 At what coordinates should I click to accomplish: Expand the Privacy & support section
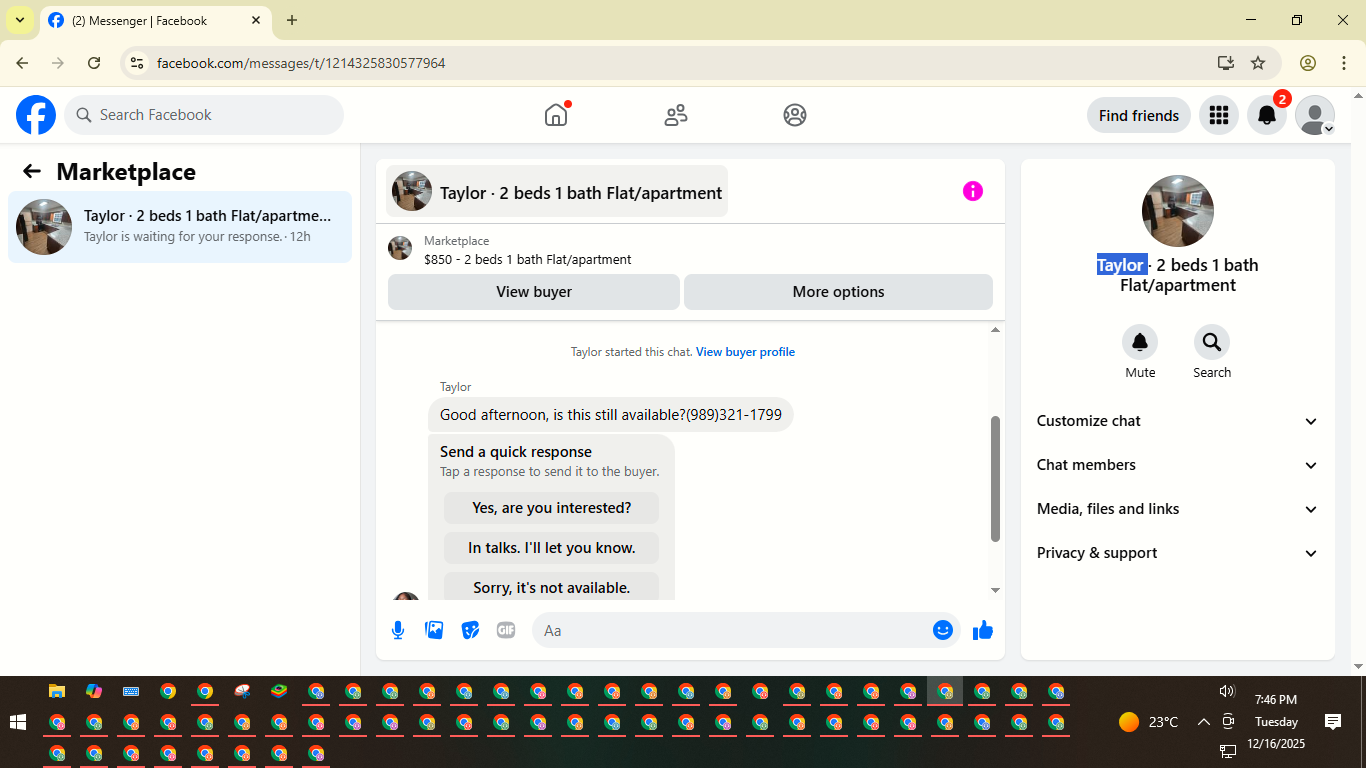pos(1178,553)
